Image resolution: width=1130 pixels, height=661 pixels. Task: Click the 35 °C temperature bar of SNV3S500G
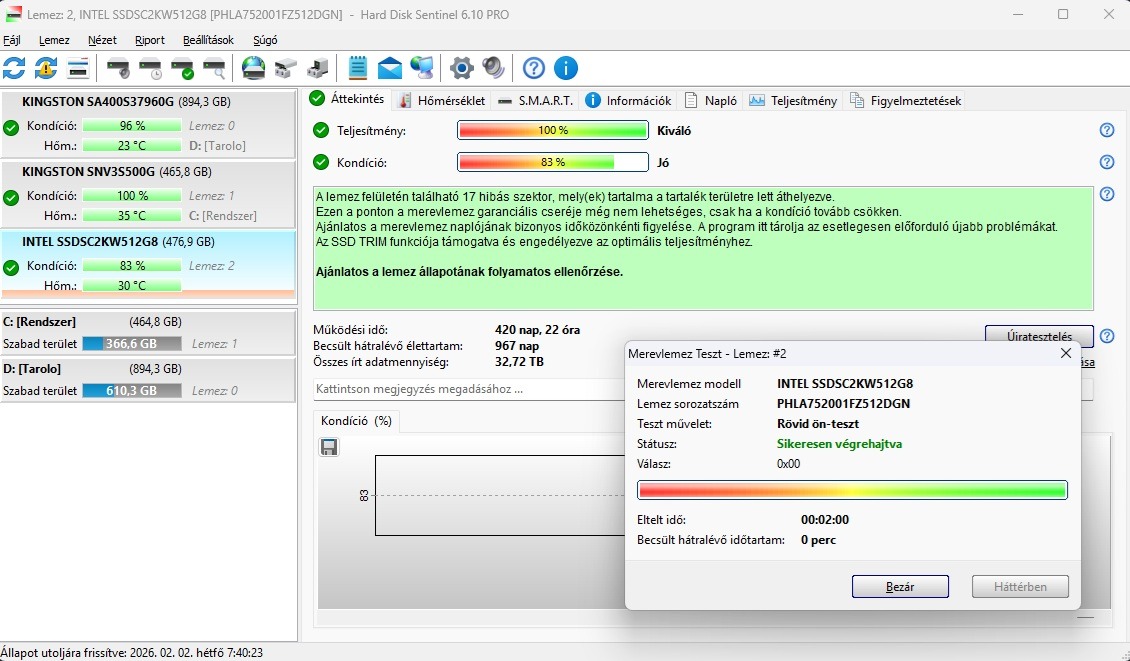[x=132, y=216]
